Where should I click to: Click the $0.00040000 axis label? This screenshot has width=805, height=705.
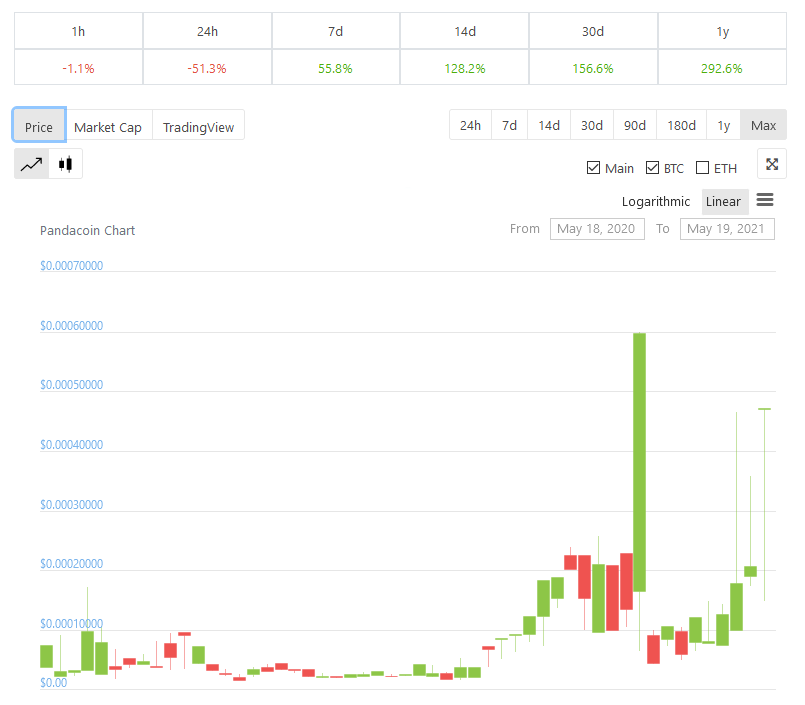point(71,445)
